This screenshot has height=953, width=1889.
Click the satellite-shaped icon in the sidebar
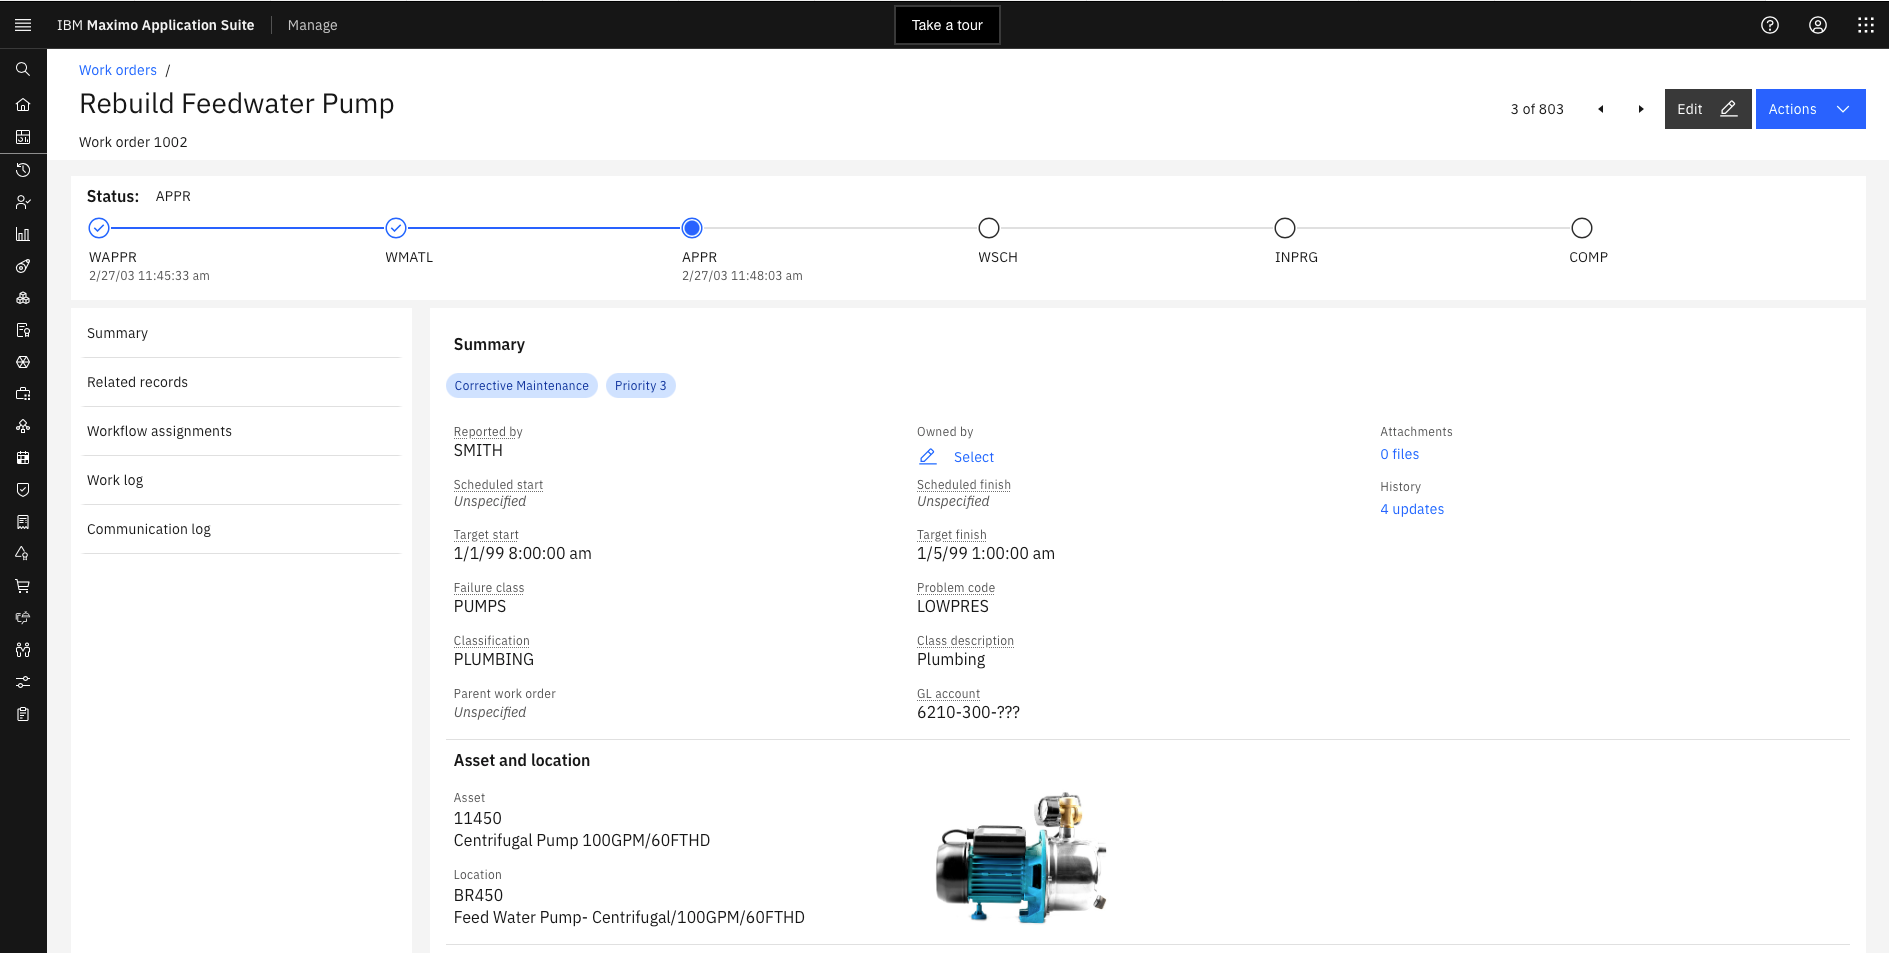tap(23, 266)
